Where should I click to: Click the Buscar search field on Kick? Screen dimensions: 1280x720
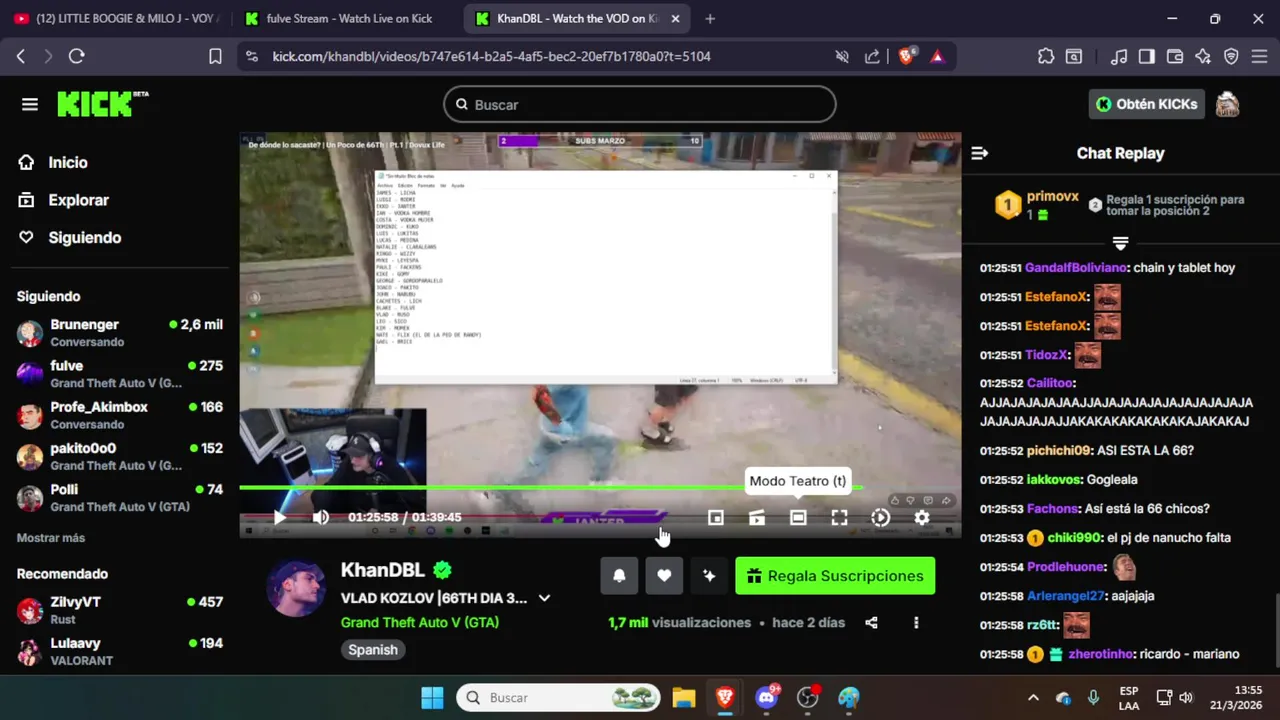click(x=640, y=104)
